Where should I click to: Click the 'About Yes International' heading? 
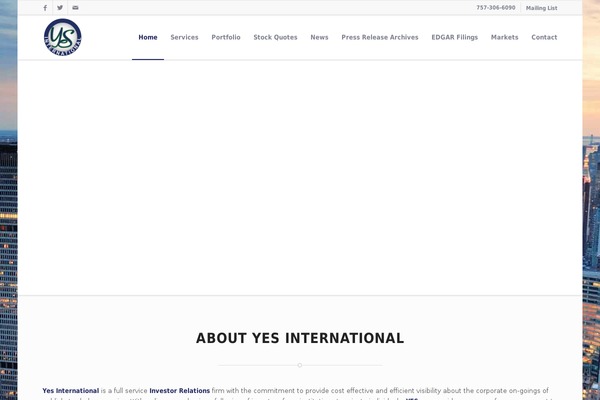click(x=300, y=338)
